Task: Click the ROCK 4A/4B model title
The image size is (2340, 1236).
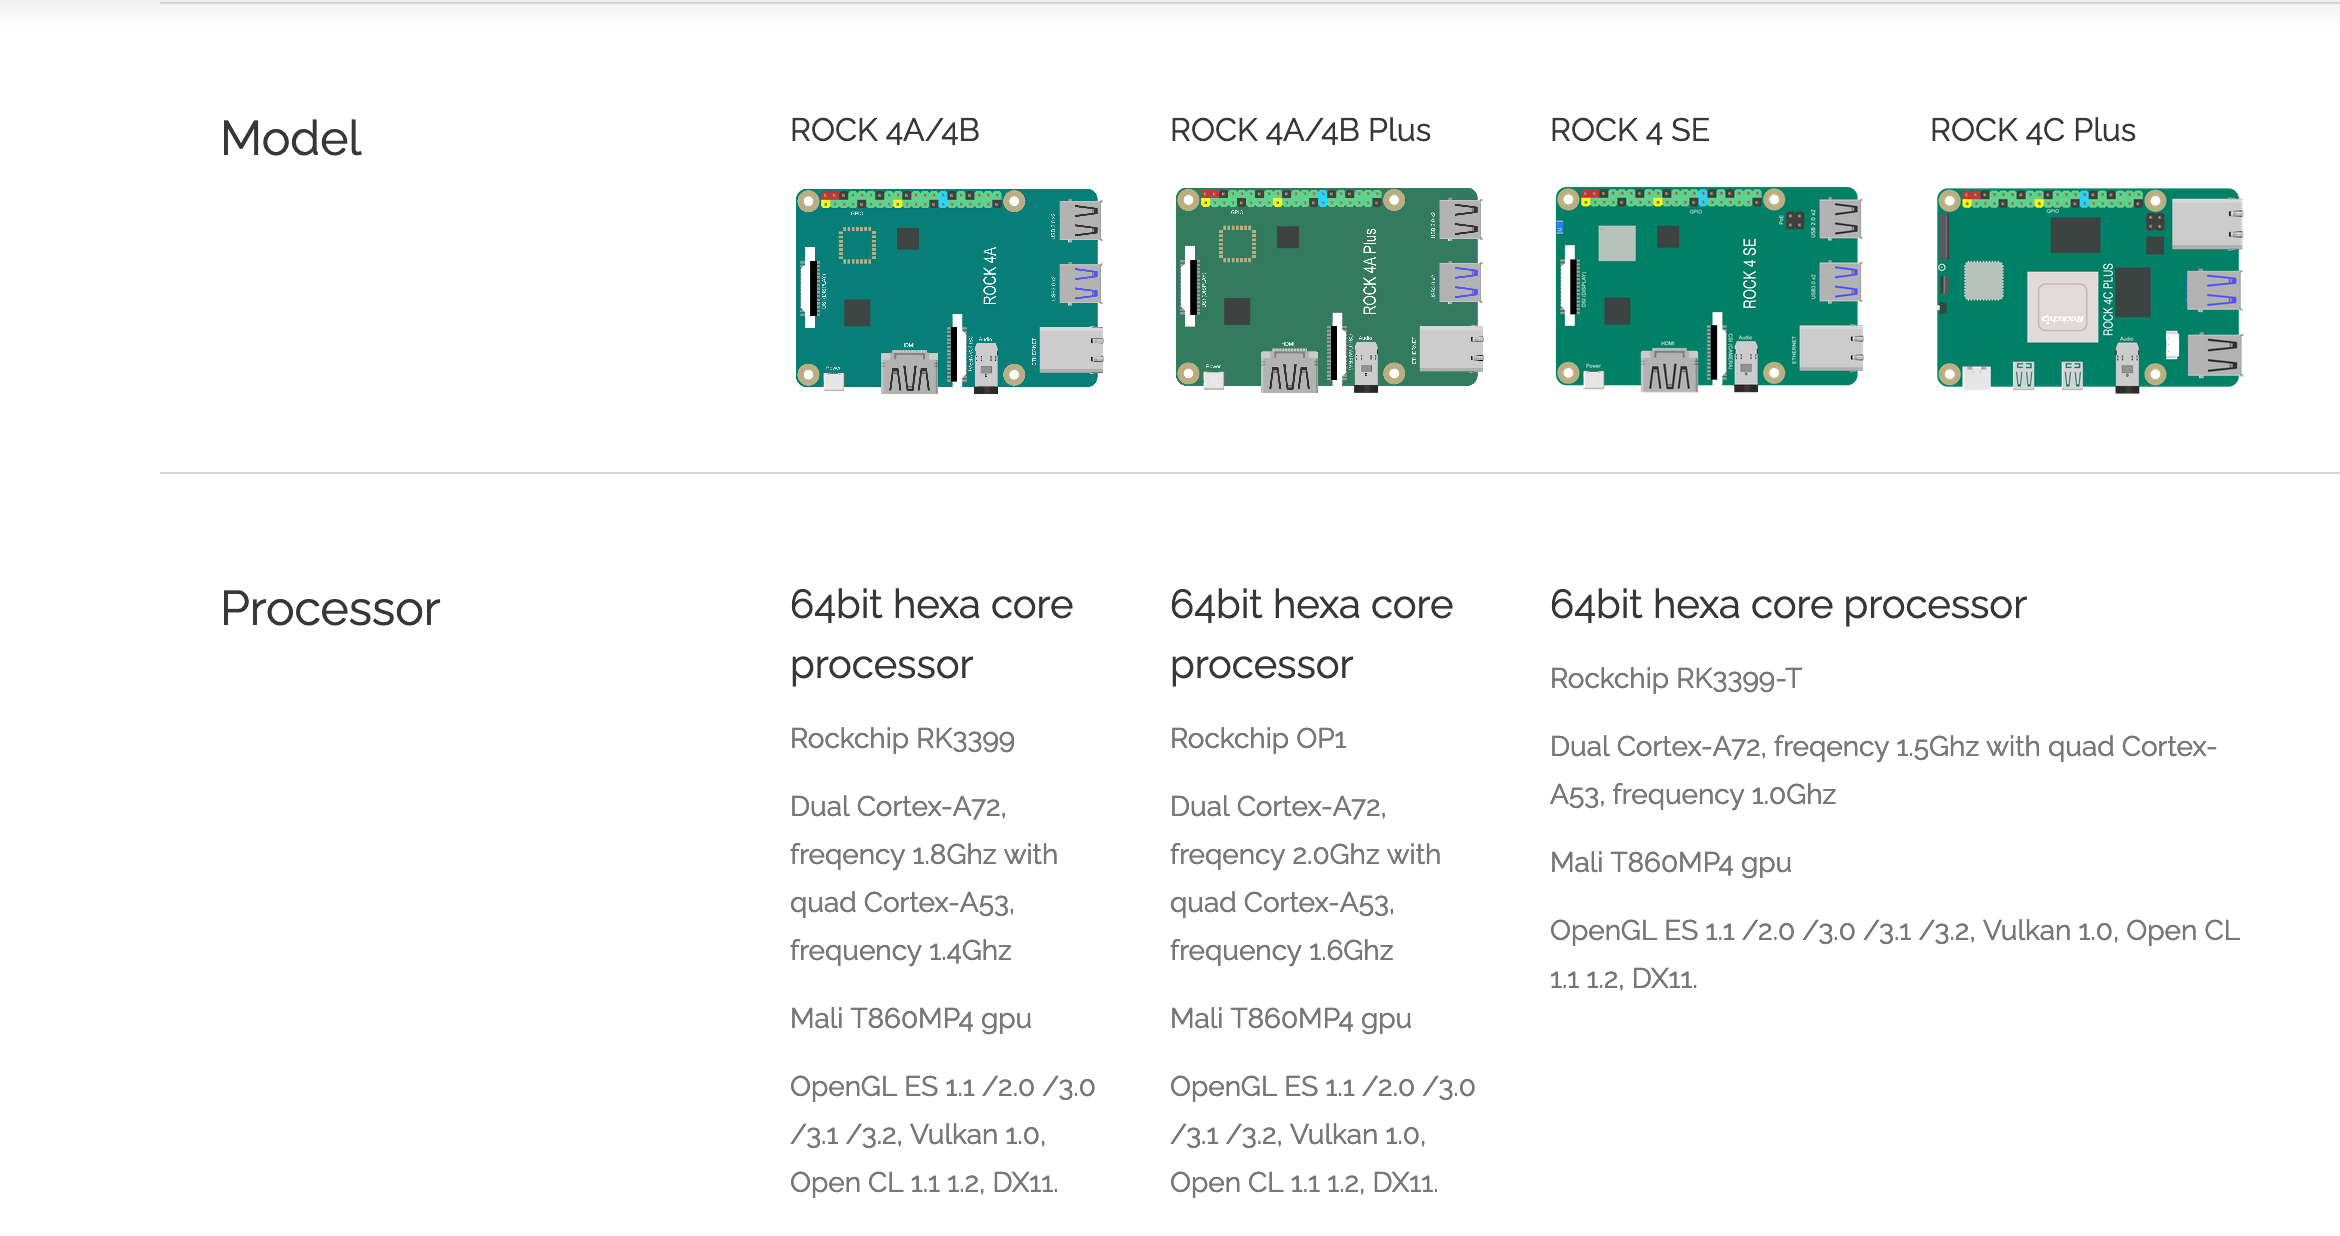Action: tap(884, 130)
